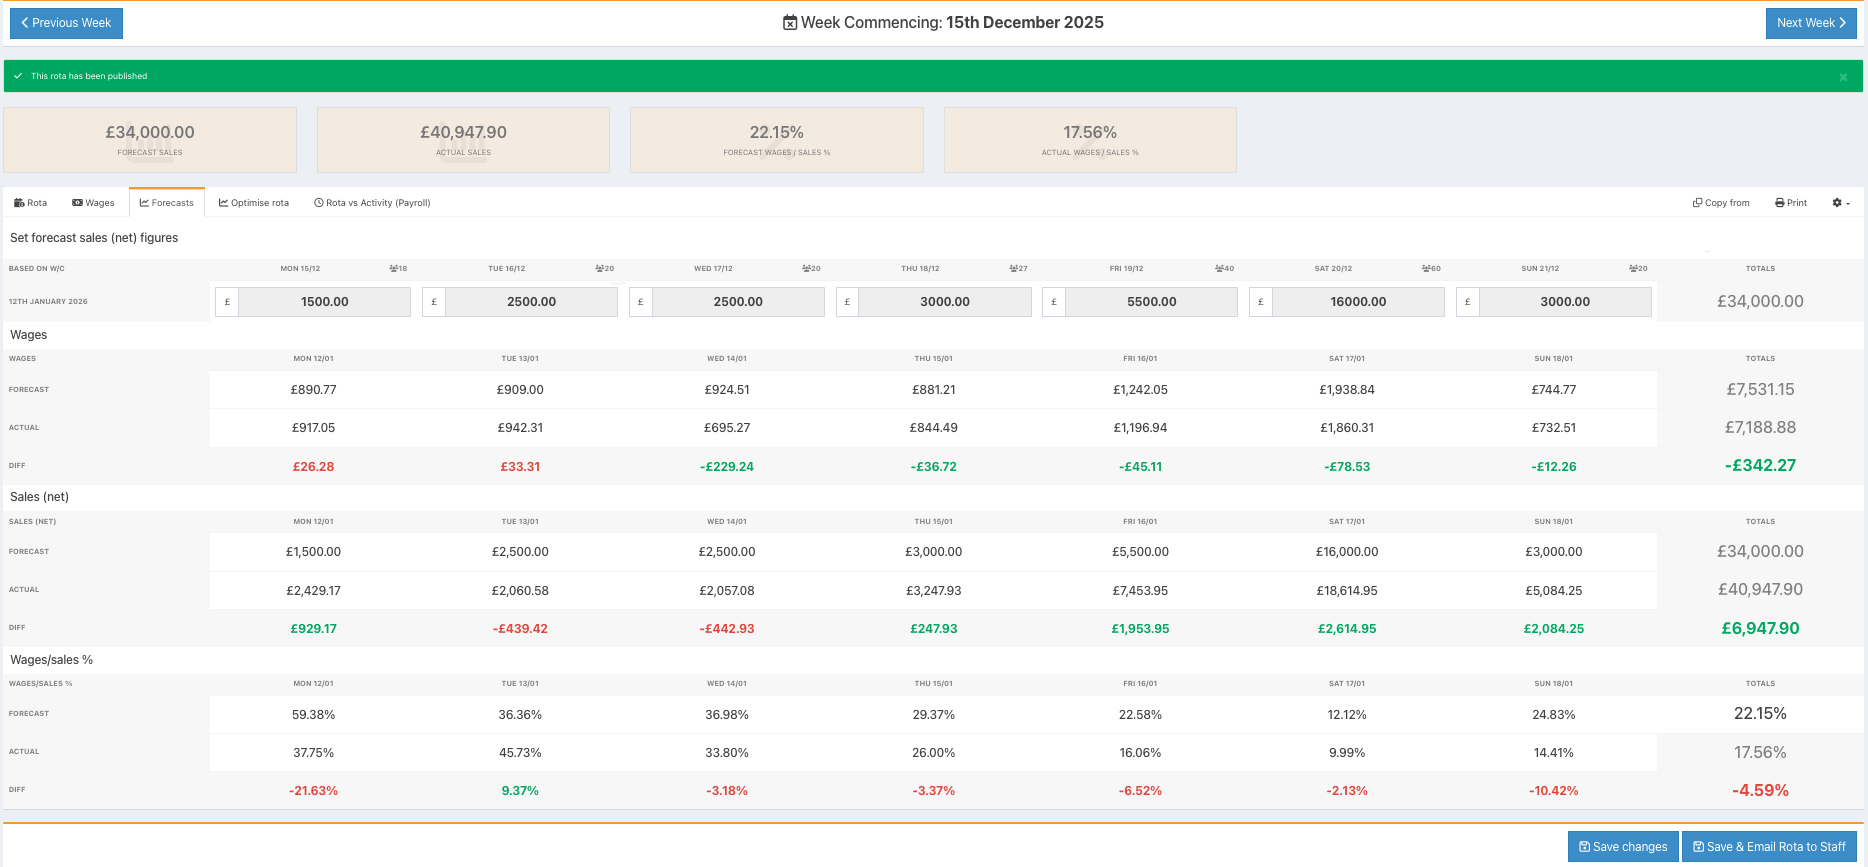Select the Optimise rota tab

click(254, 203)
